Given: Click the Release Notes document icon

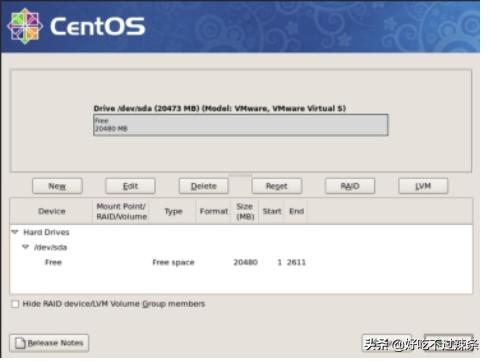Looking at the screenshot, I should point(20,343).
